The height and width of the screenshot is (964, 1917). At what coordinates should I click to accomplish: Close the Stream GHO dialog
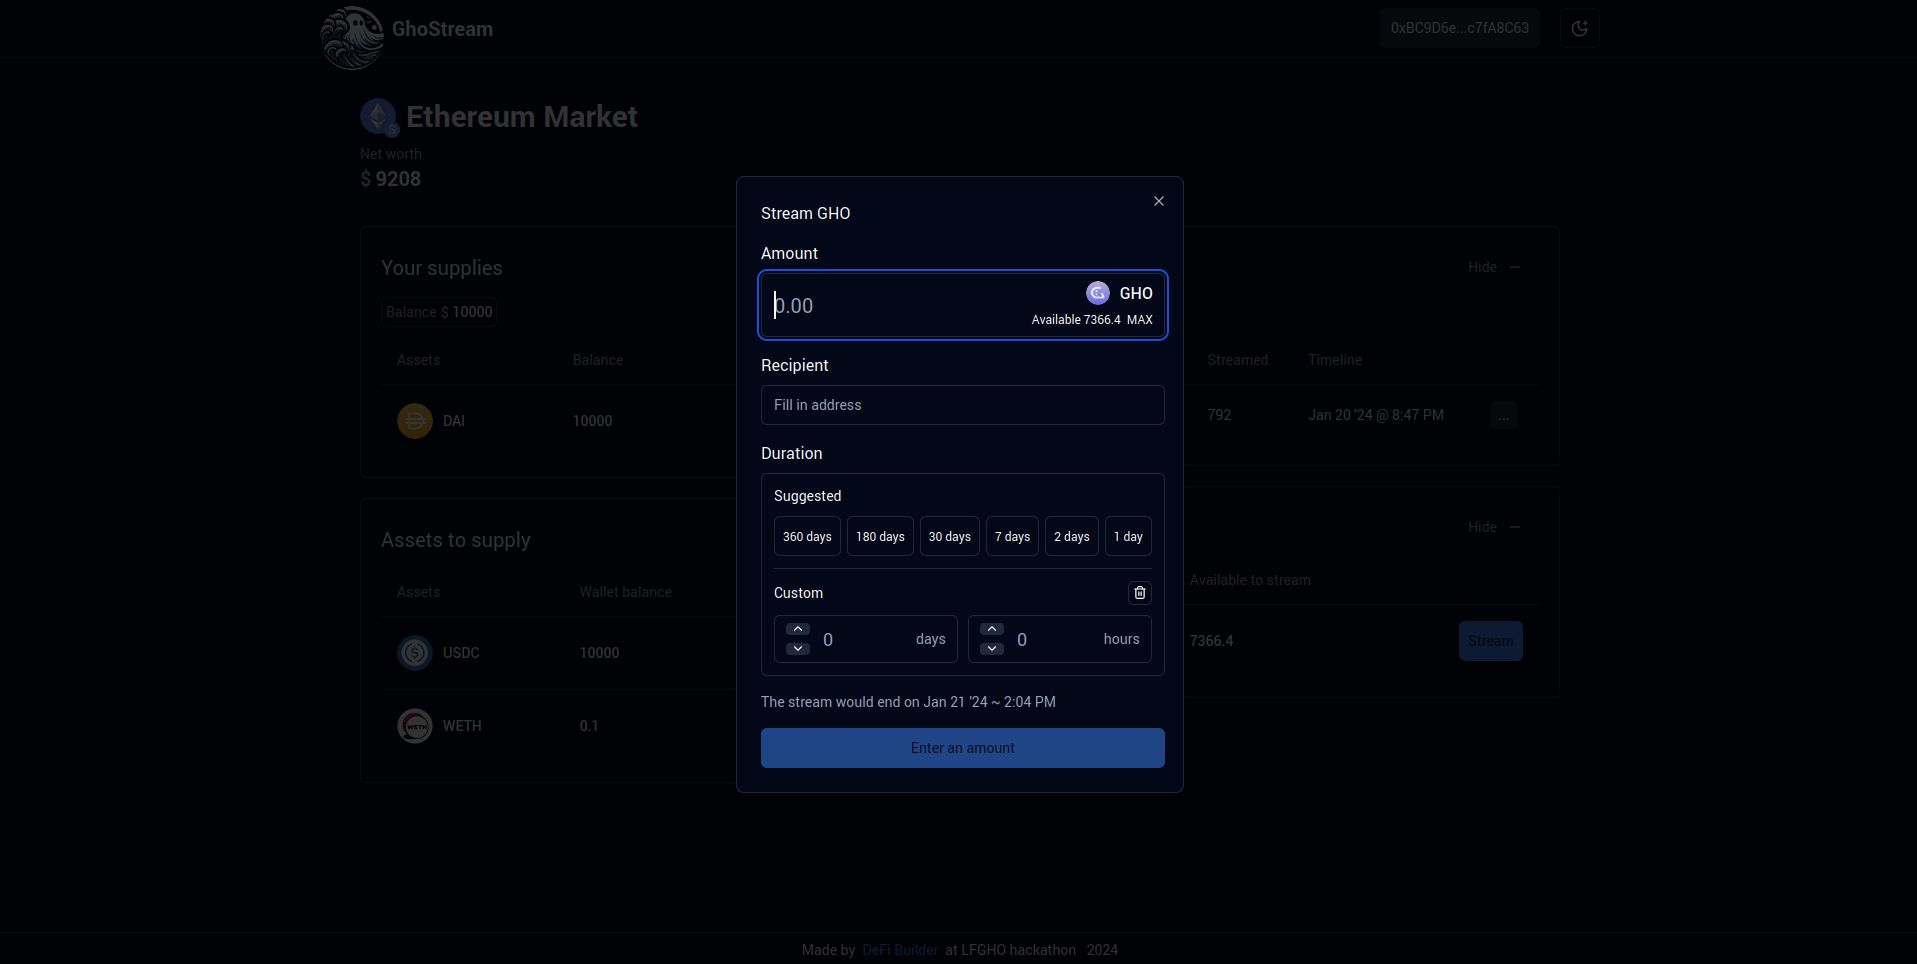pos(1158,201)
